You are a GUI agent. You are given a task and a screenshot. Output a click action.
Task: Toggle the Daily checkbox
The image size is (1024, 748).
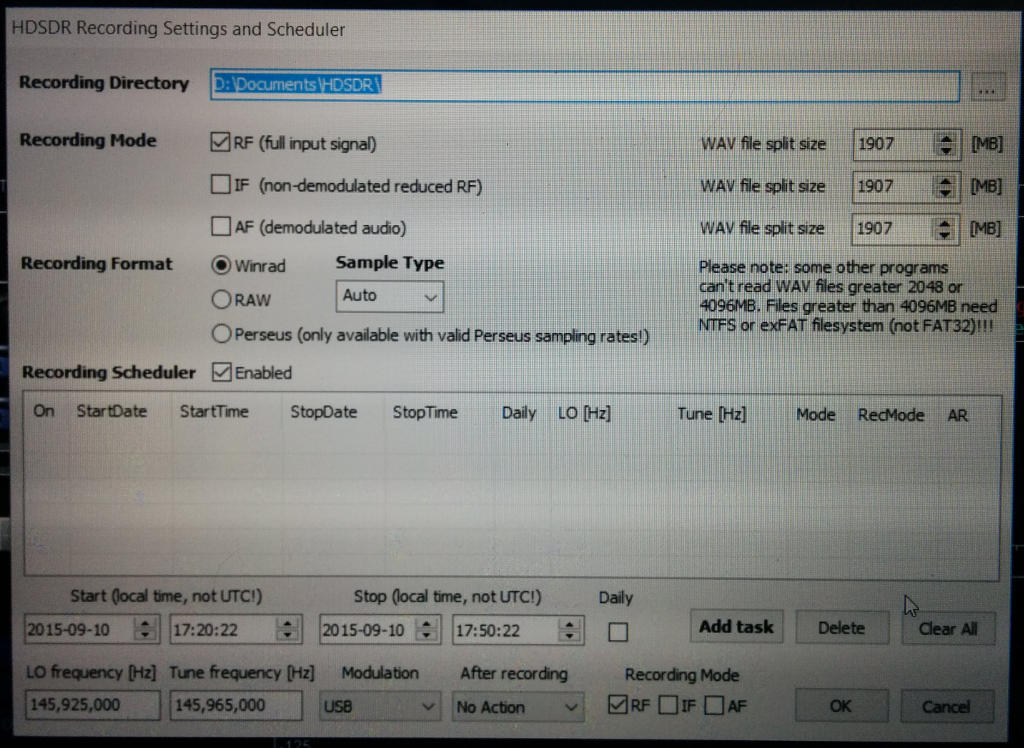[x=618, y=632]
